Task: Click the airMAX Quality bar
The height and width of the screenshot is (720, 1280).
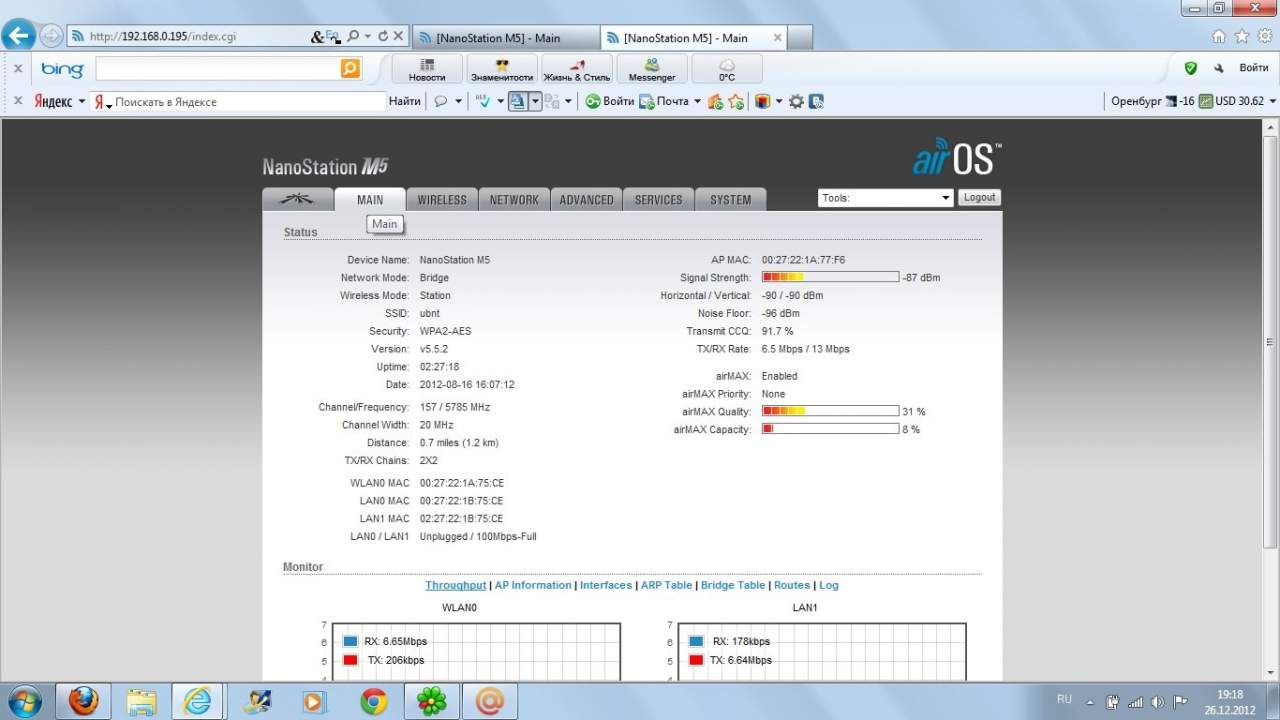Action: [x=830, y=411]
